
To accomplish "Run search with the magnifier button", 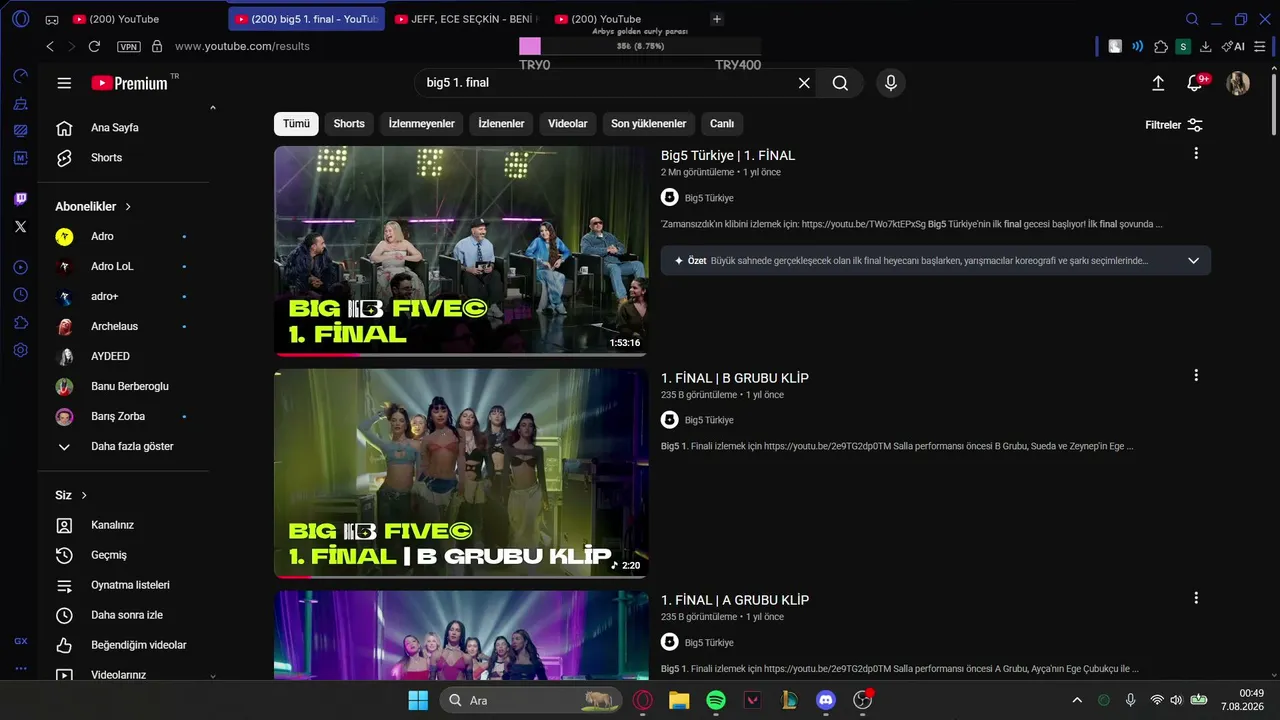I will pos(840,83).
